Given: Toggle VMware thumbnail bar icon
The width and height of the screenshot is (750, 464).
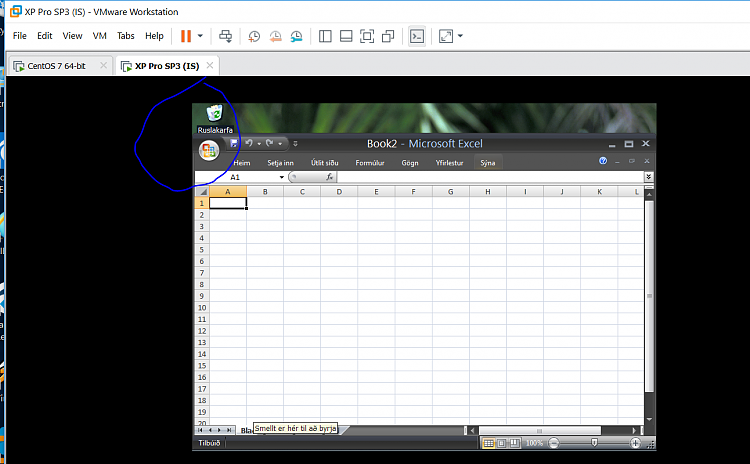Looking at the screenshot, I should [x=346, y=36].
